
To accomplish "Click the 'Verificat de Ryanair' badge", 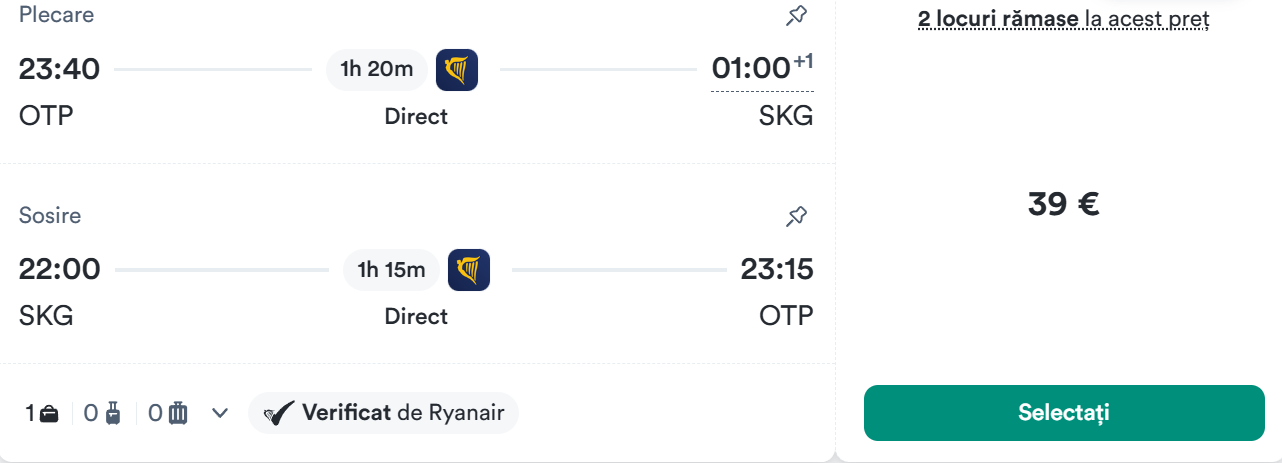I will tap(384, 413).
